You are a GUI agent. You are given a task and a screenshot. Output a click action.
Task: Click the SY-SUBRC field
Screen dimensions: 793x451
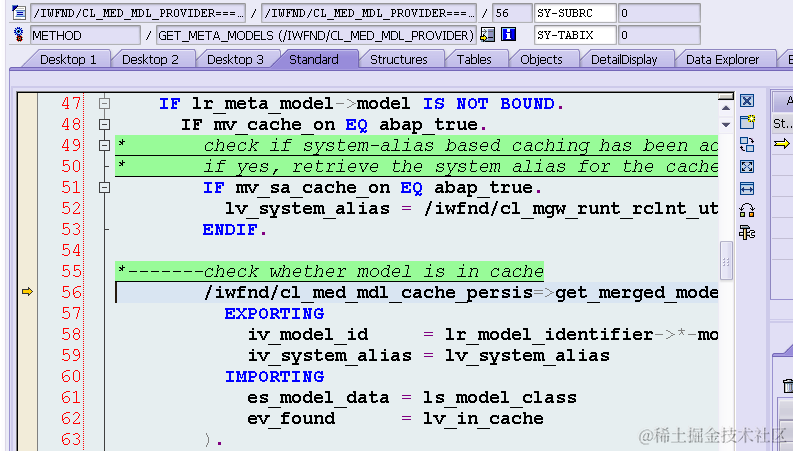click(575, 13)
